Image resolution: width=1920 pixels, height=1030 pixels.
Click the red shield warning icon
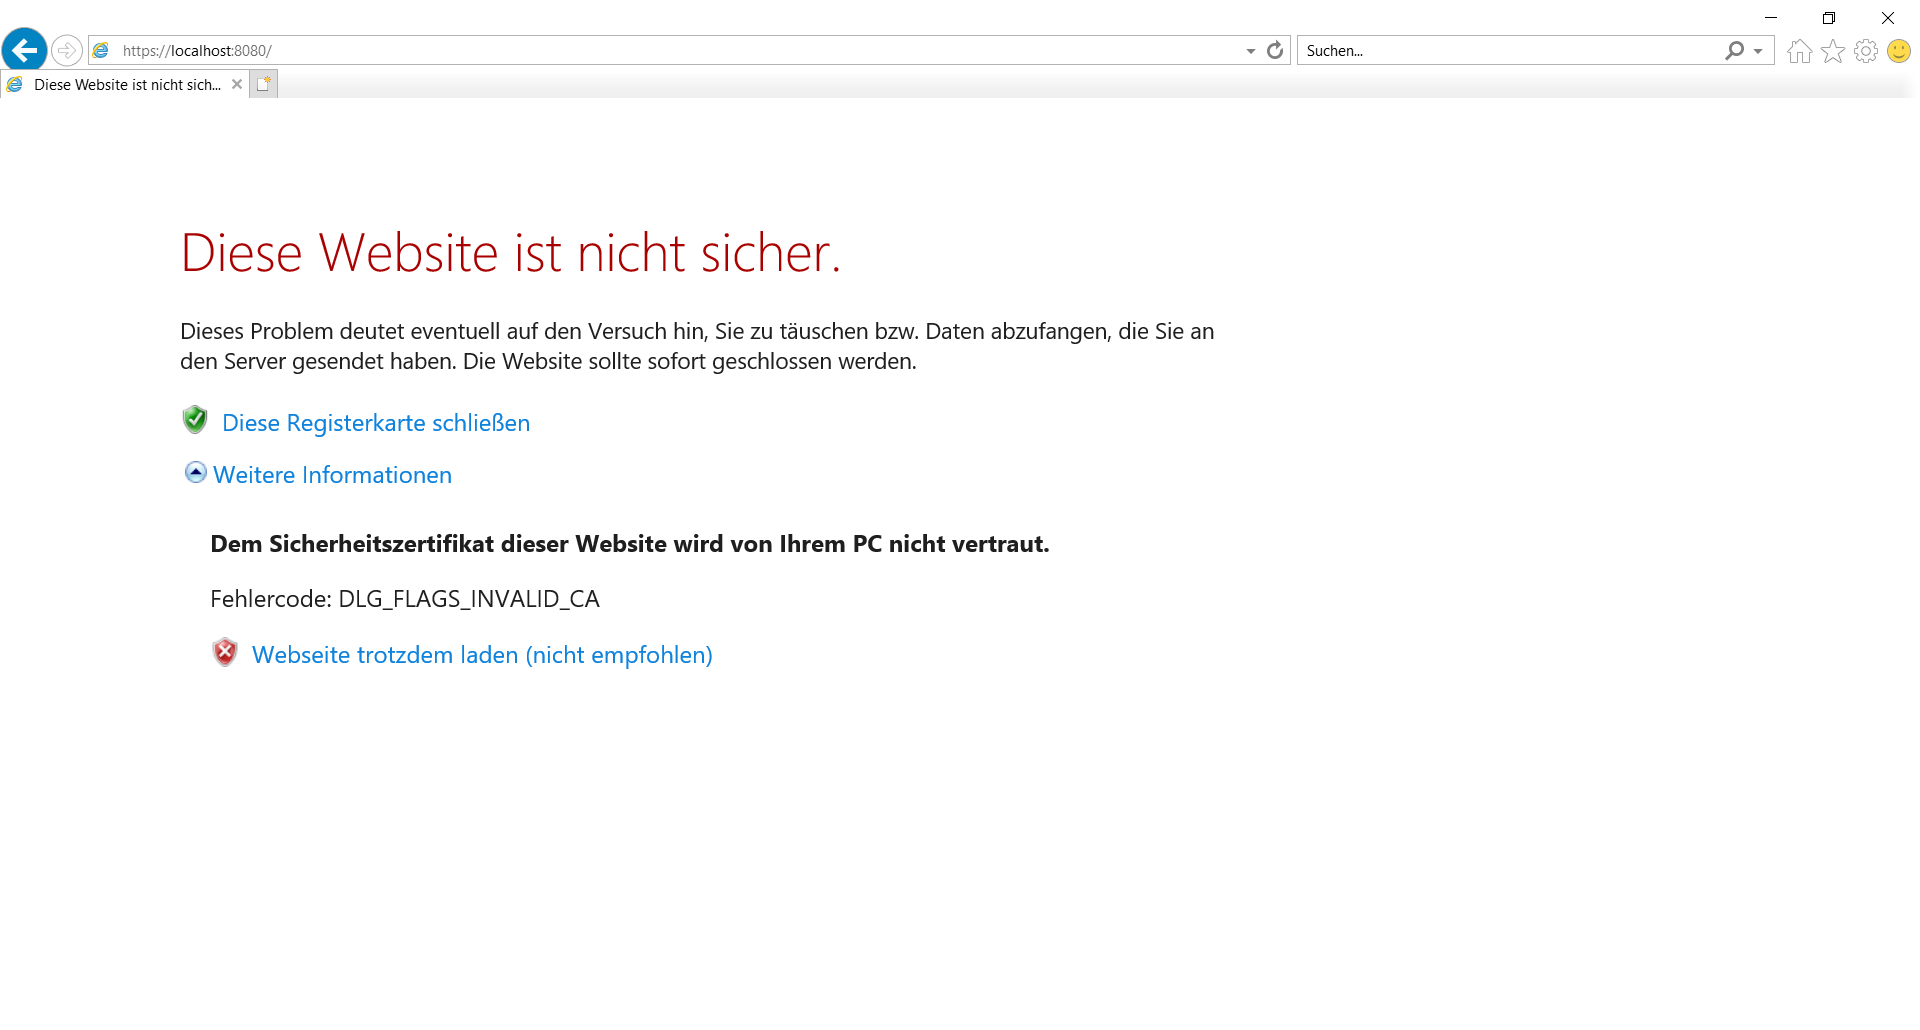click(225, 653)
